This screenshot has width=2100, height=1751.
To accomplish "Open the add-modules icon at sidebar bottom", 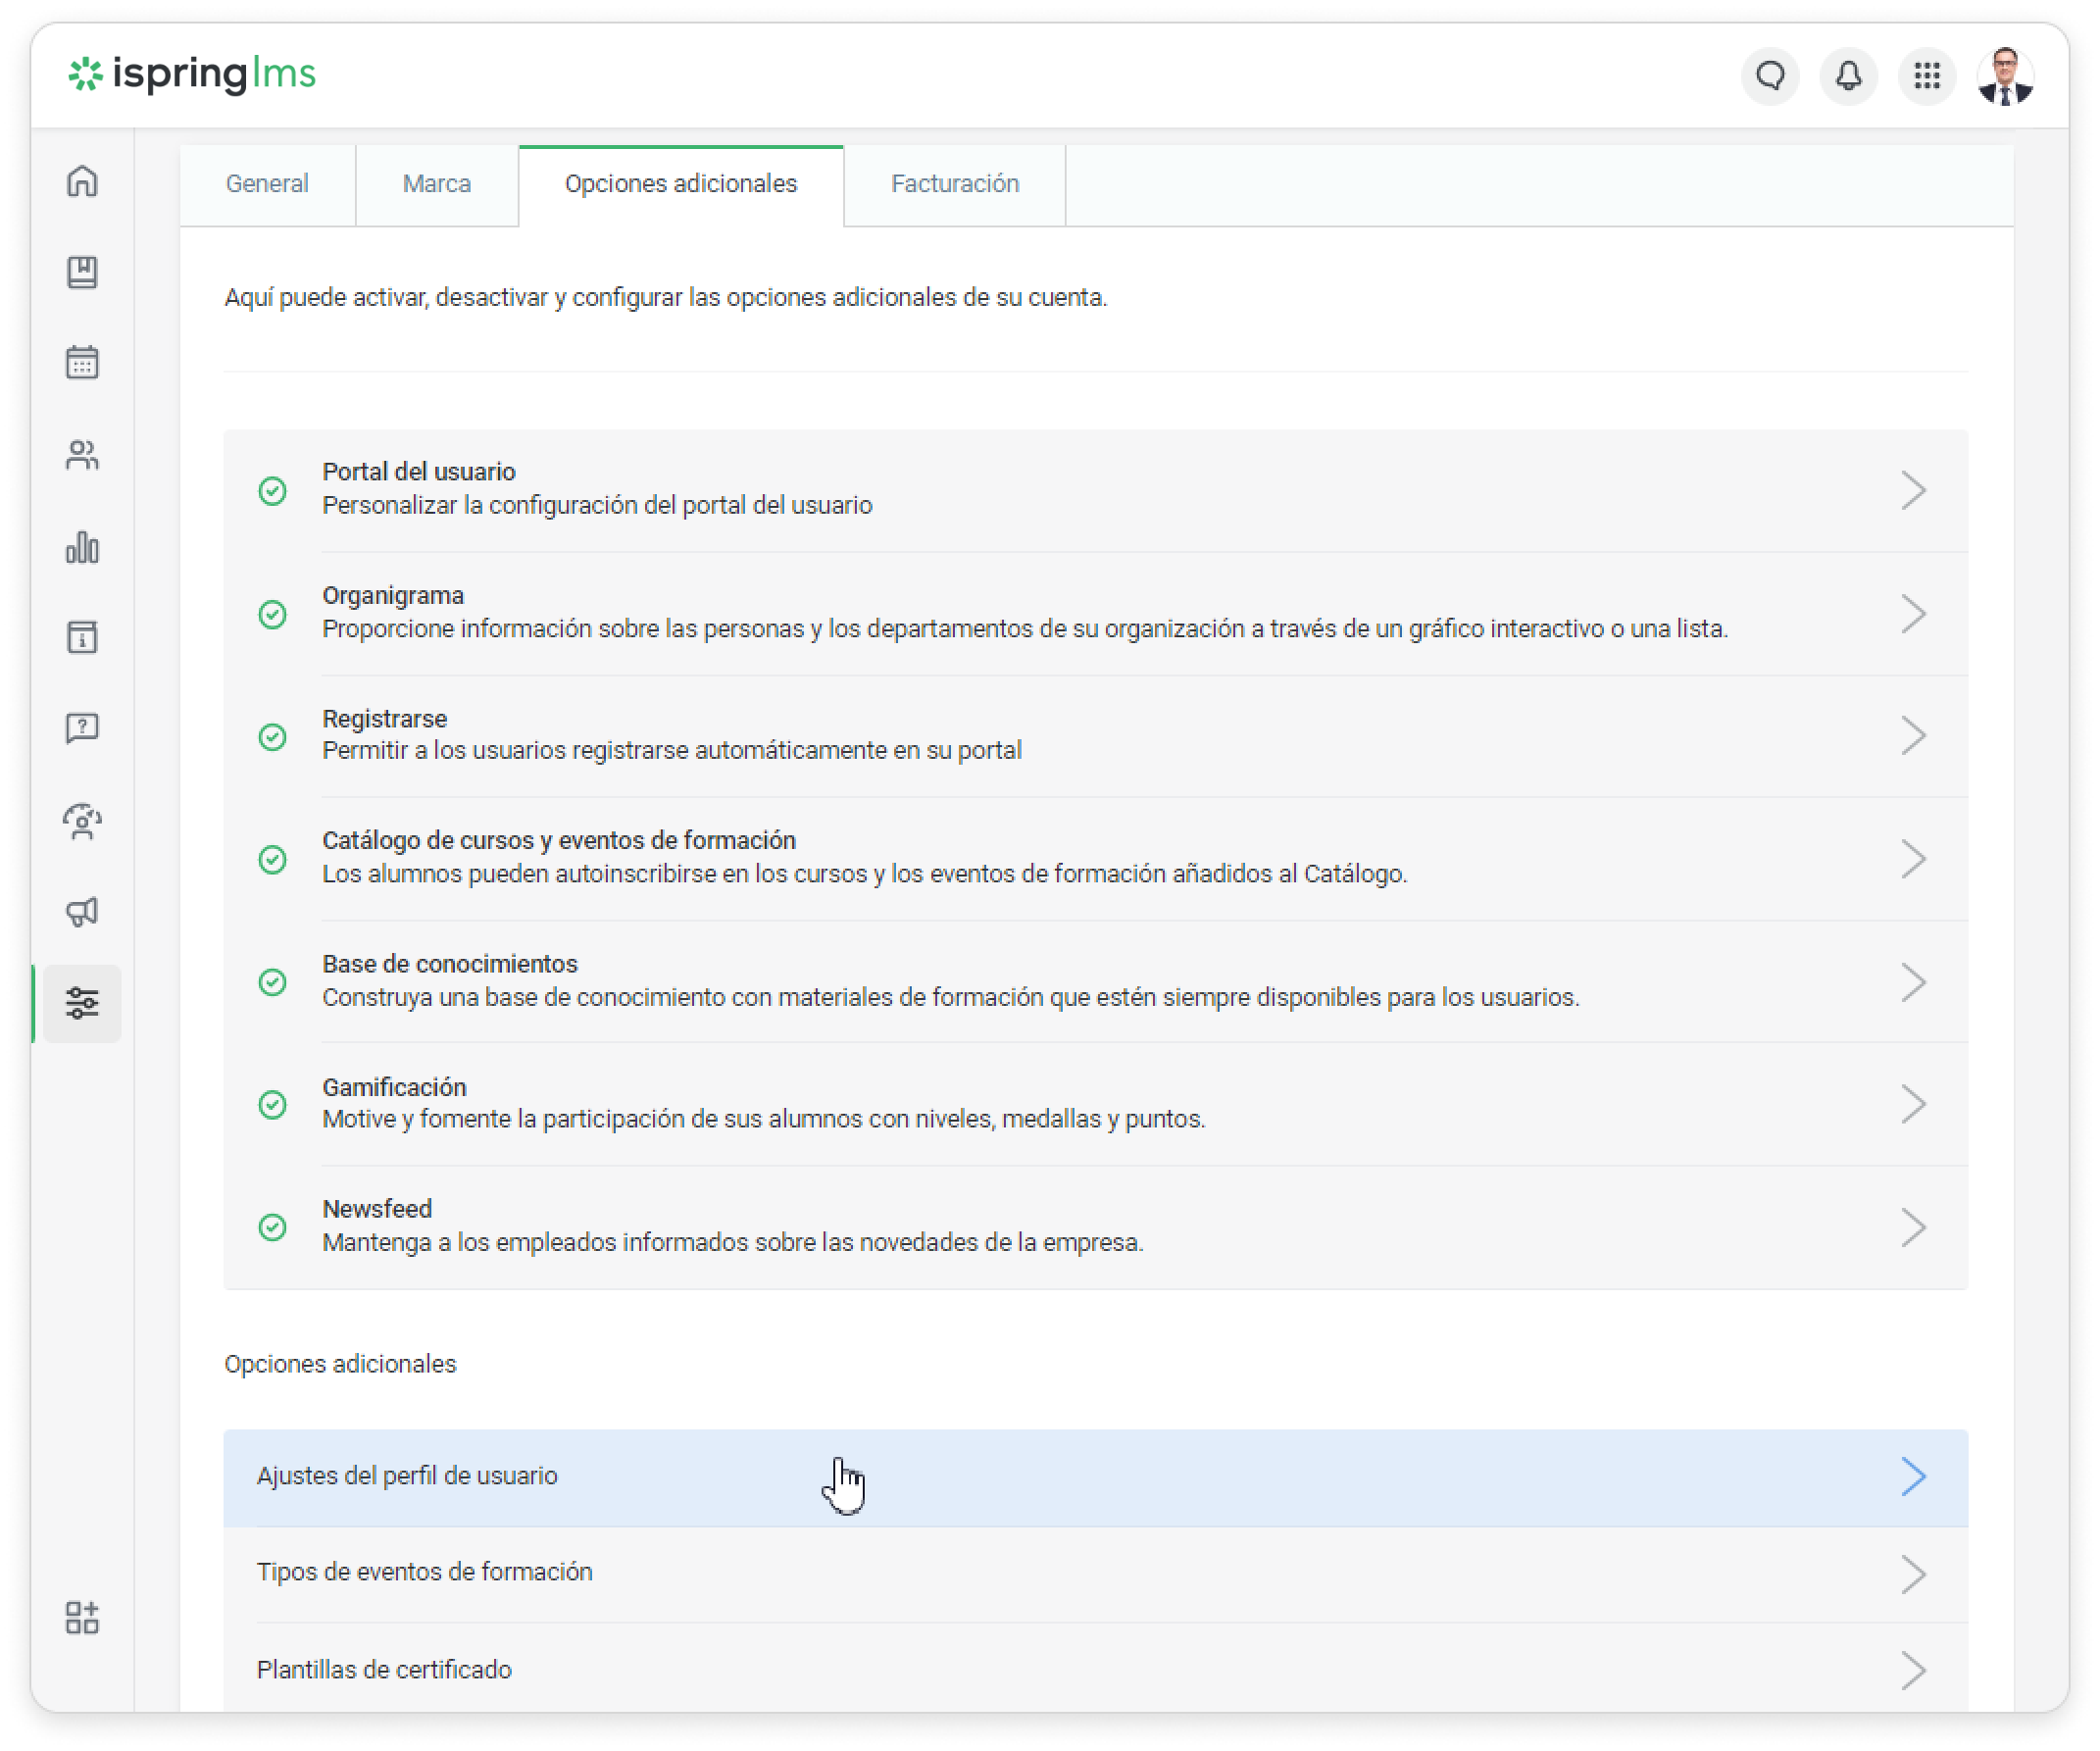I will point(82,1617).
